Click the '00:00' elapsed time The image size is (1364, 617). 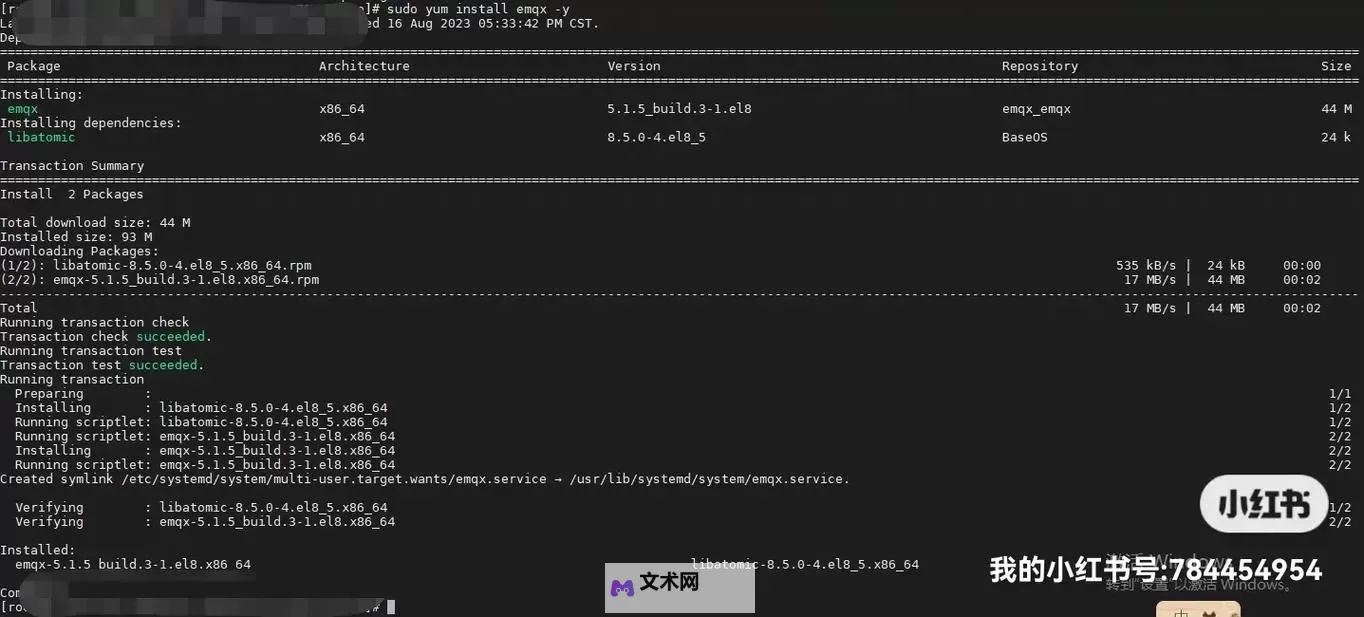pos(1302,266)
